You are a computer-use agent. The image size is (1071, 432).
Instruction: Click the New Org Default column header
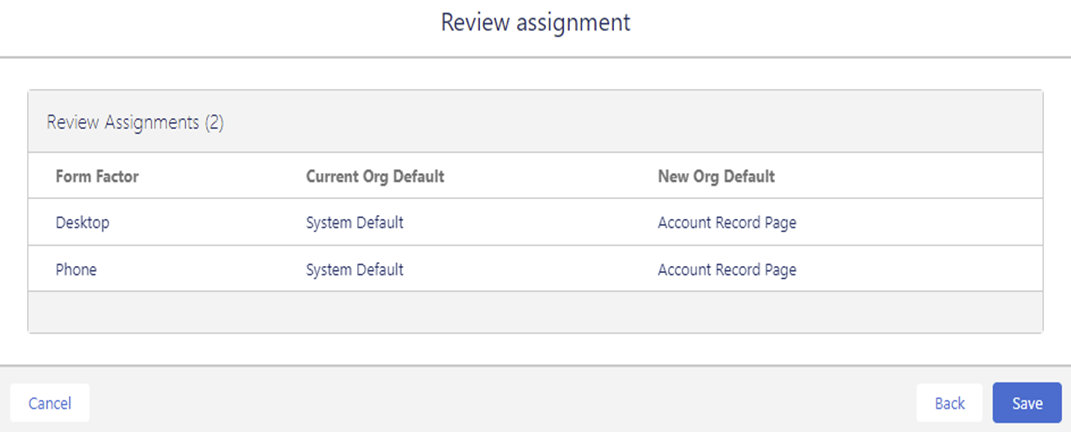click(716, 176)
